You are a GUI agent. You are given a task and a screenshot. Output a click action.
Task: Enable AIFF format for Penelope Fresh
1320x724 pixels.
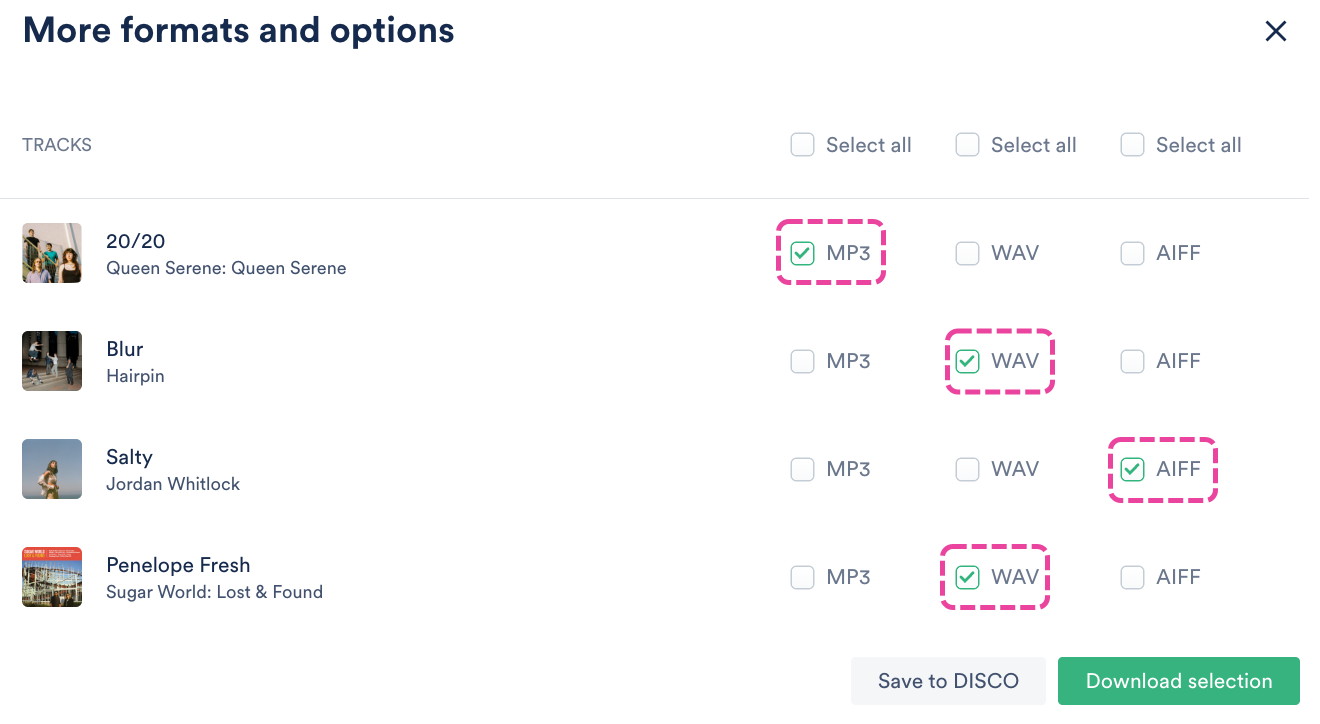pyautogui.click(x=1132, y=577)
